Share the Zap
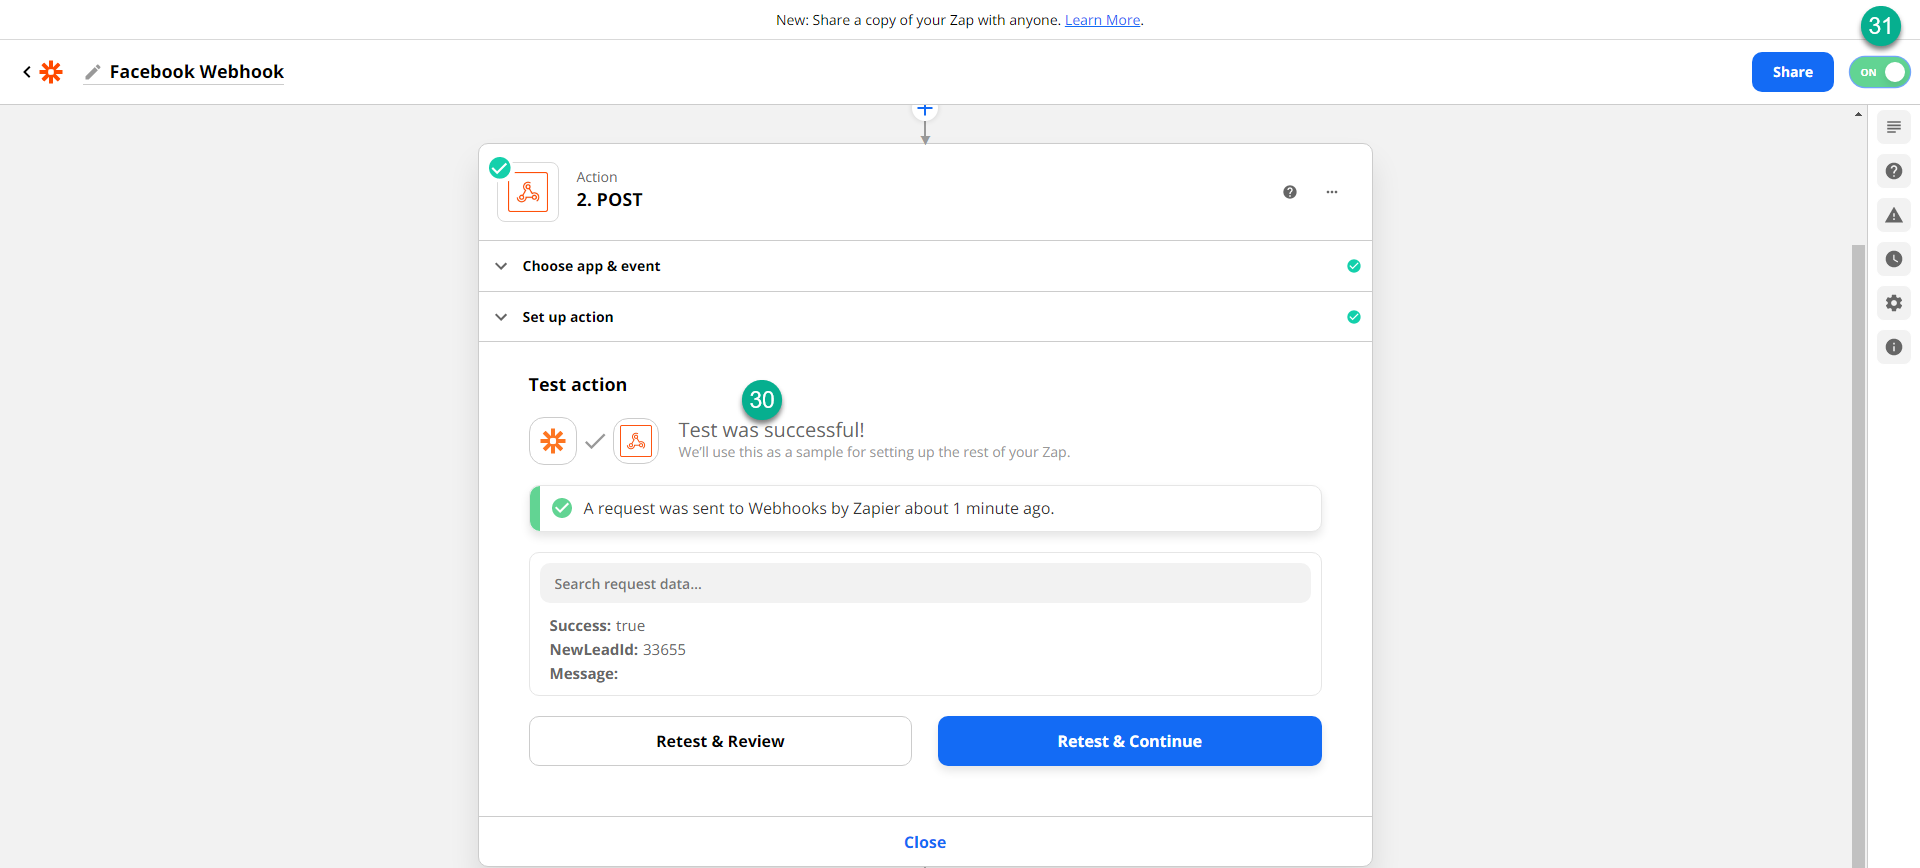The height and width of the screenshot is (868, 1920). pyautogui.click(x=1792, y=72)
